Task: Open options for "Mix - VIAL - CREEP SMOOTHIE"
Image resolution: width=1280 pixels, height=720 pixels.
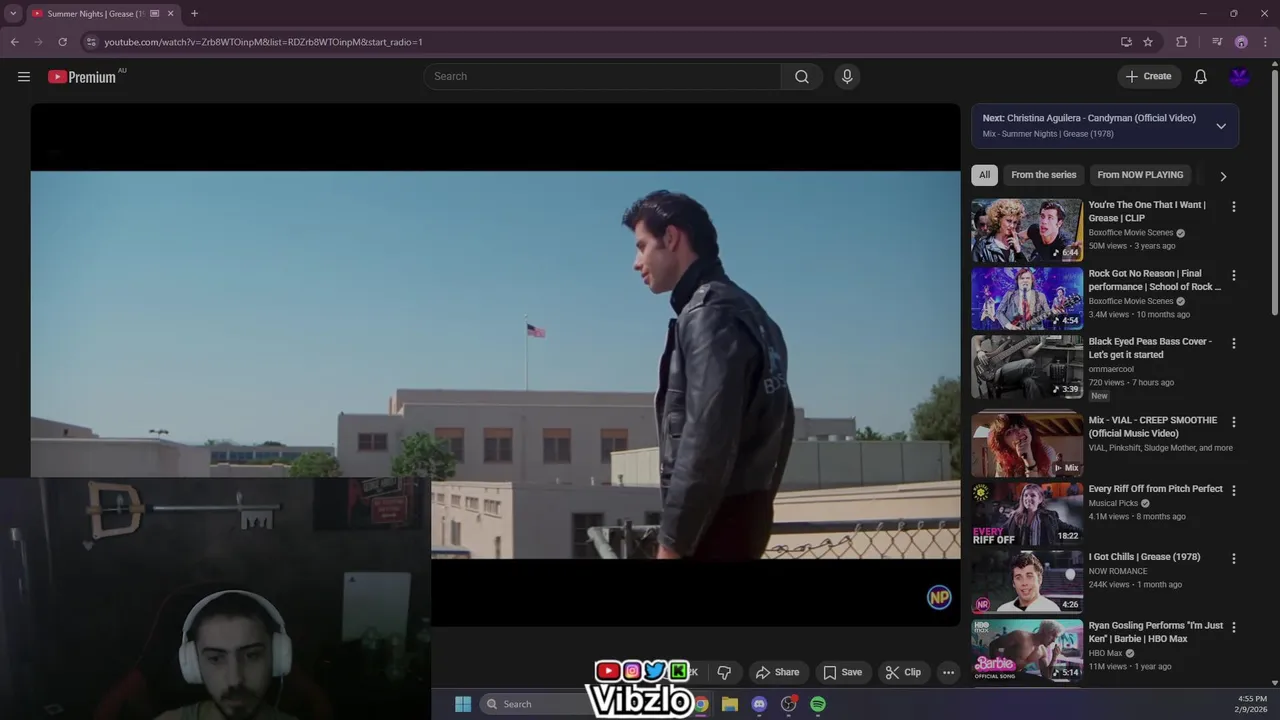Action: point(1233,422)
